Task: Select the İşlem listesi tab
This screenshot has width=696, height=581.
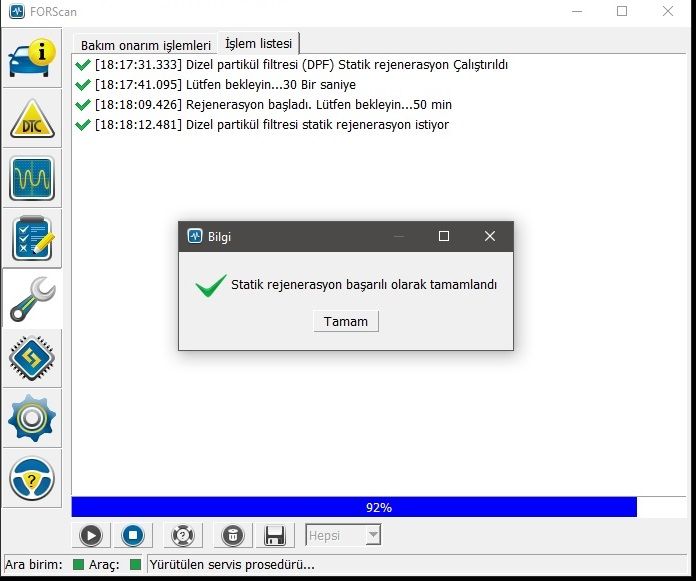Action: pos(258,43)
